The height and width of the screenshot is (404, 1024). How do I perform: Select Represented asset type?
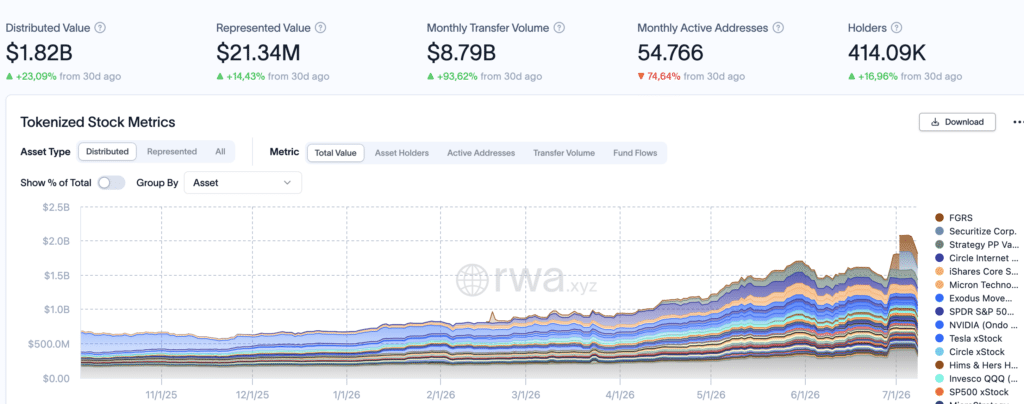pyautogui.click(x=172, y=151)
